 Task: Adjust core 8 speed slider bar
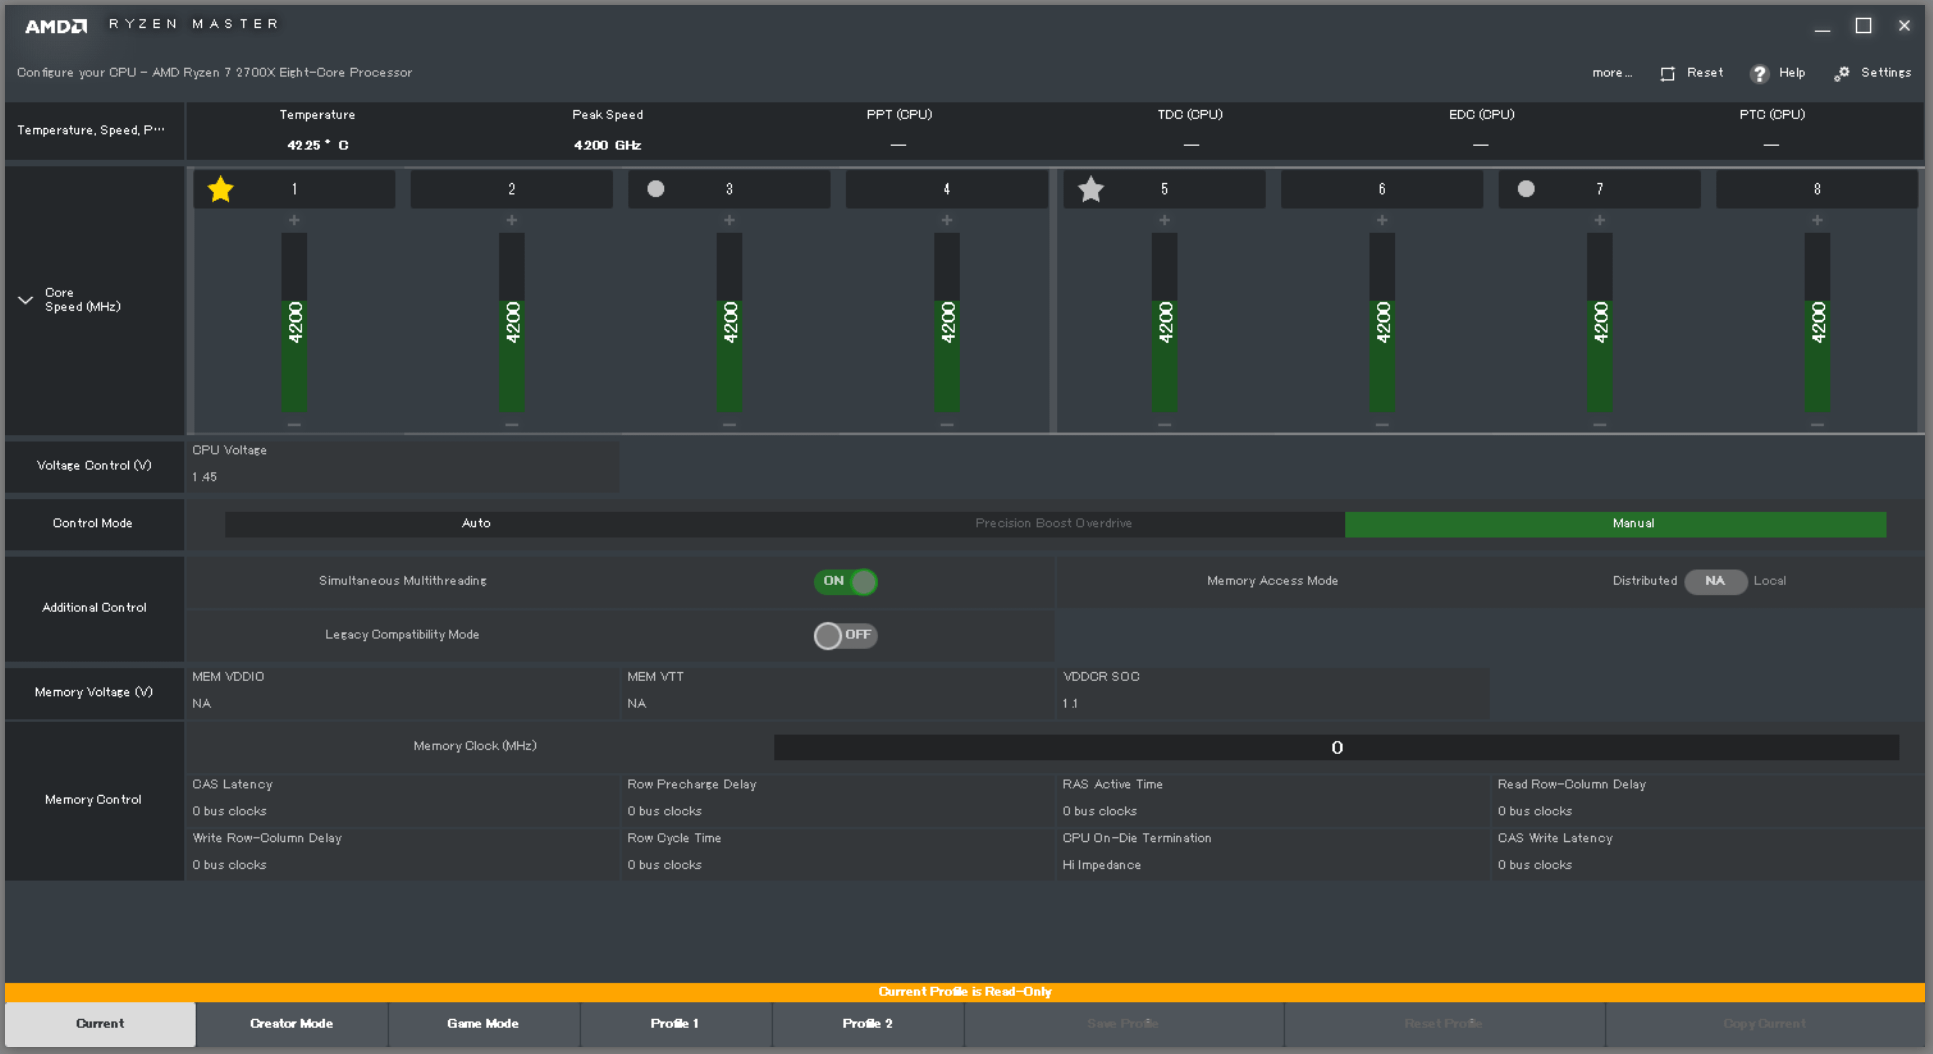click(1817, 322)
